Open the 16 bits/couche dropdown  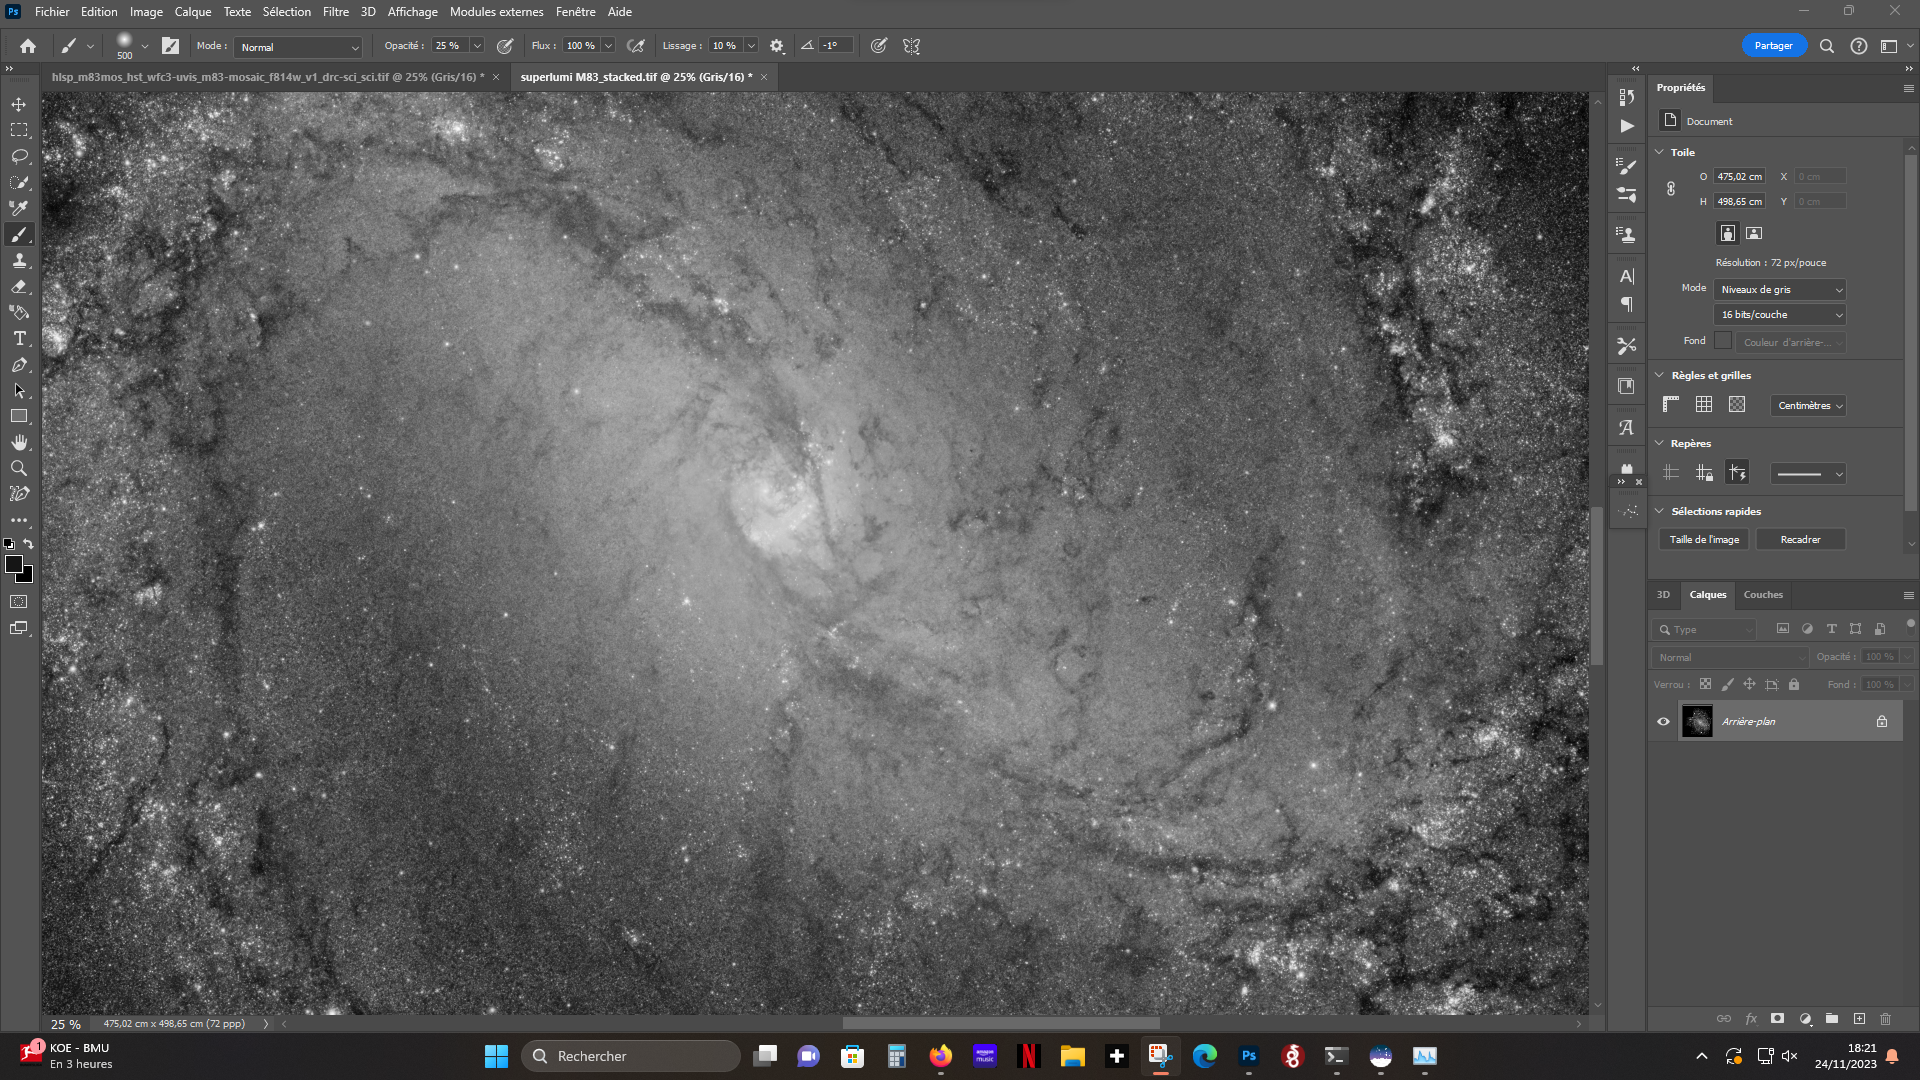(x=1780, y=314)
